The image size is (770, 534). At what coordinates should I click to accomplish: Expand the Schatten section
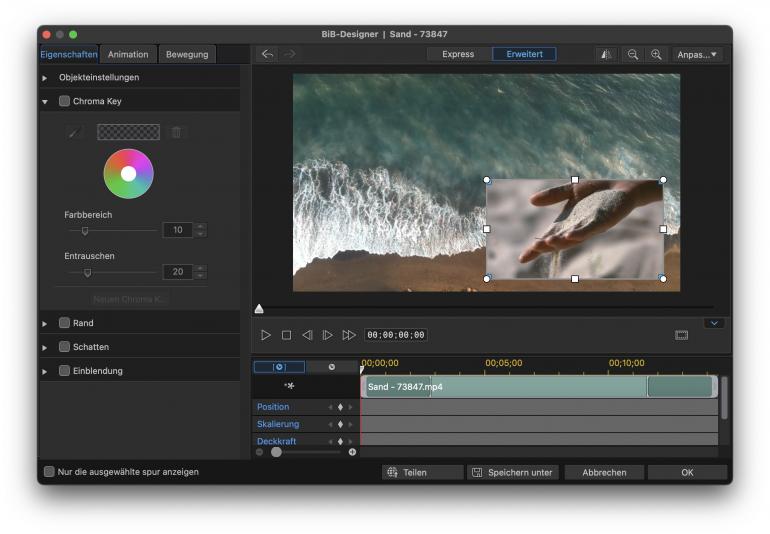pyautogui.click(x=45, y=348)
